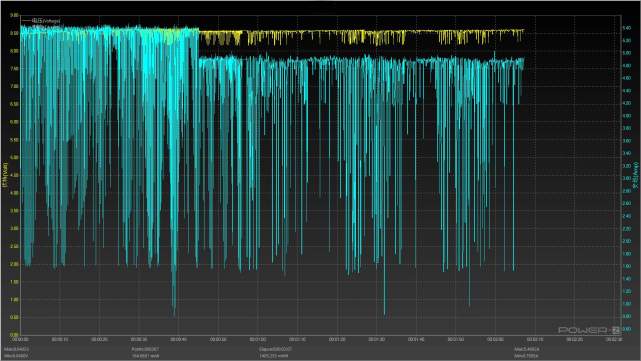Toggle the current legend entry below voltage
This screenshot has height=361, width=641.
tap(41, 27)
